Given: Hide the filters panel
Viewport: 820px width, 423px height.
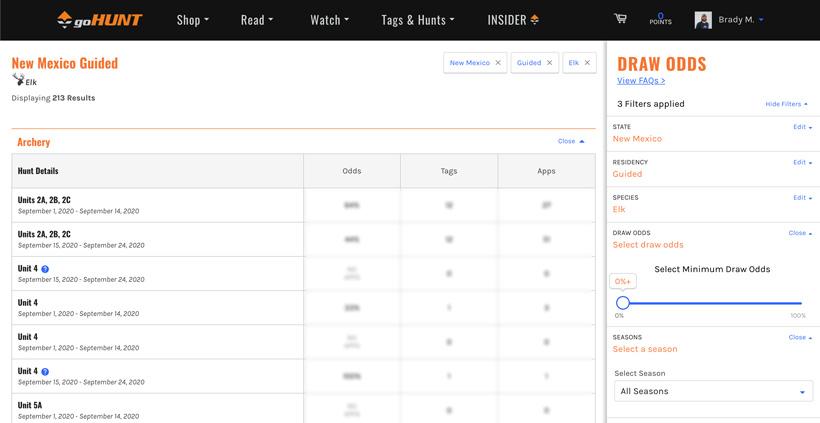Looking at the screenshot, I should [786, 104].
